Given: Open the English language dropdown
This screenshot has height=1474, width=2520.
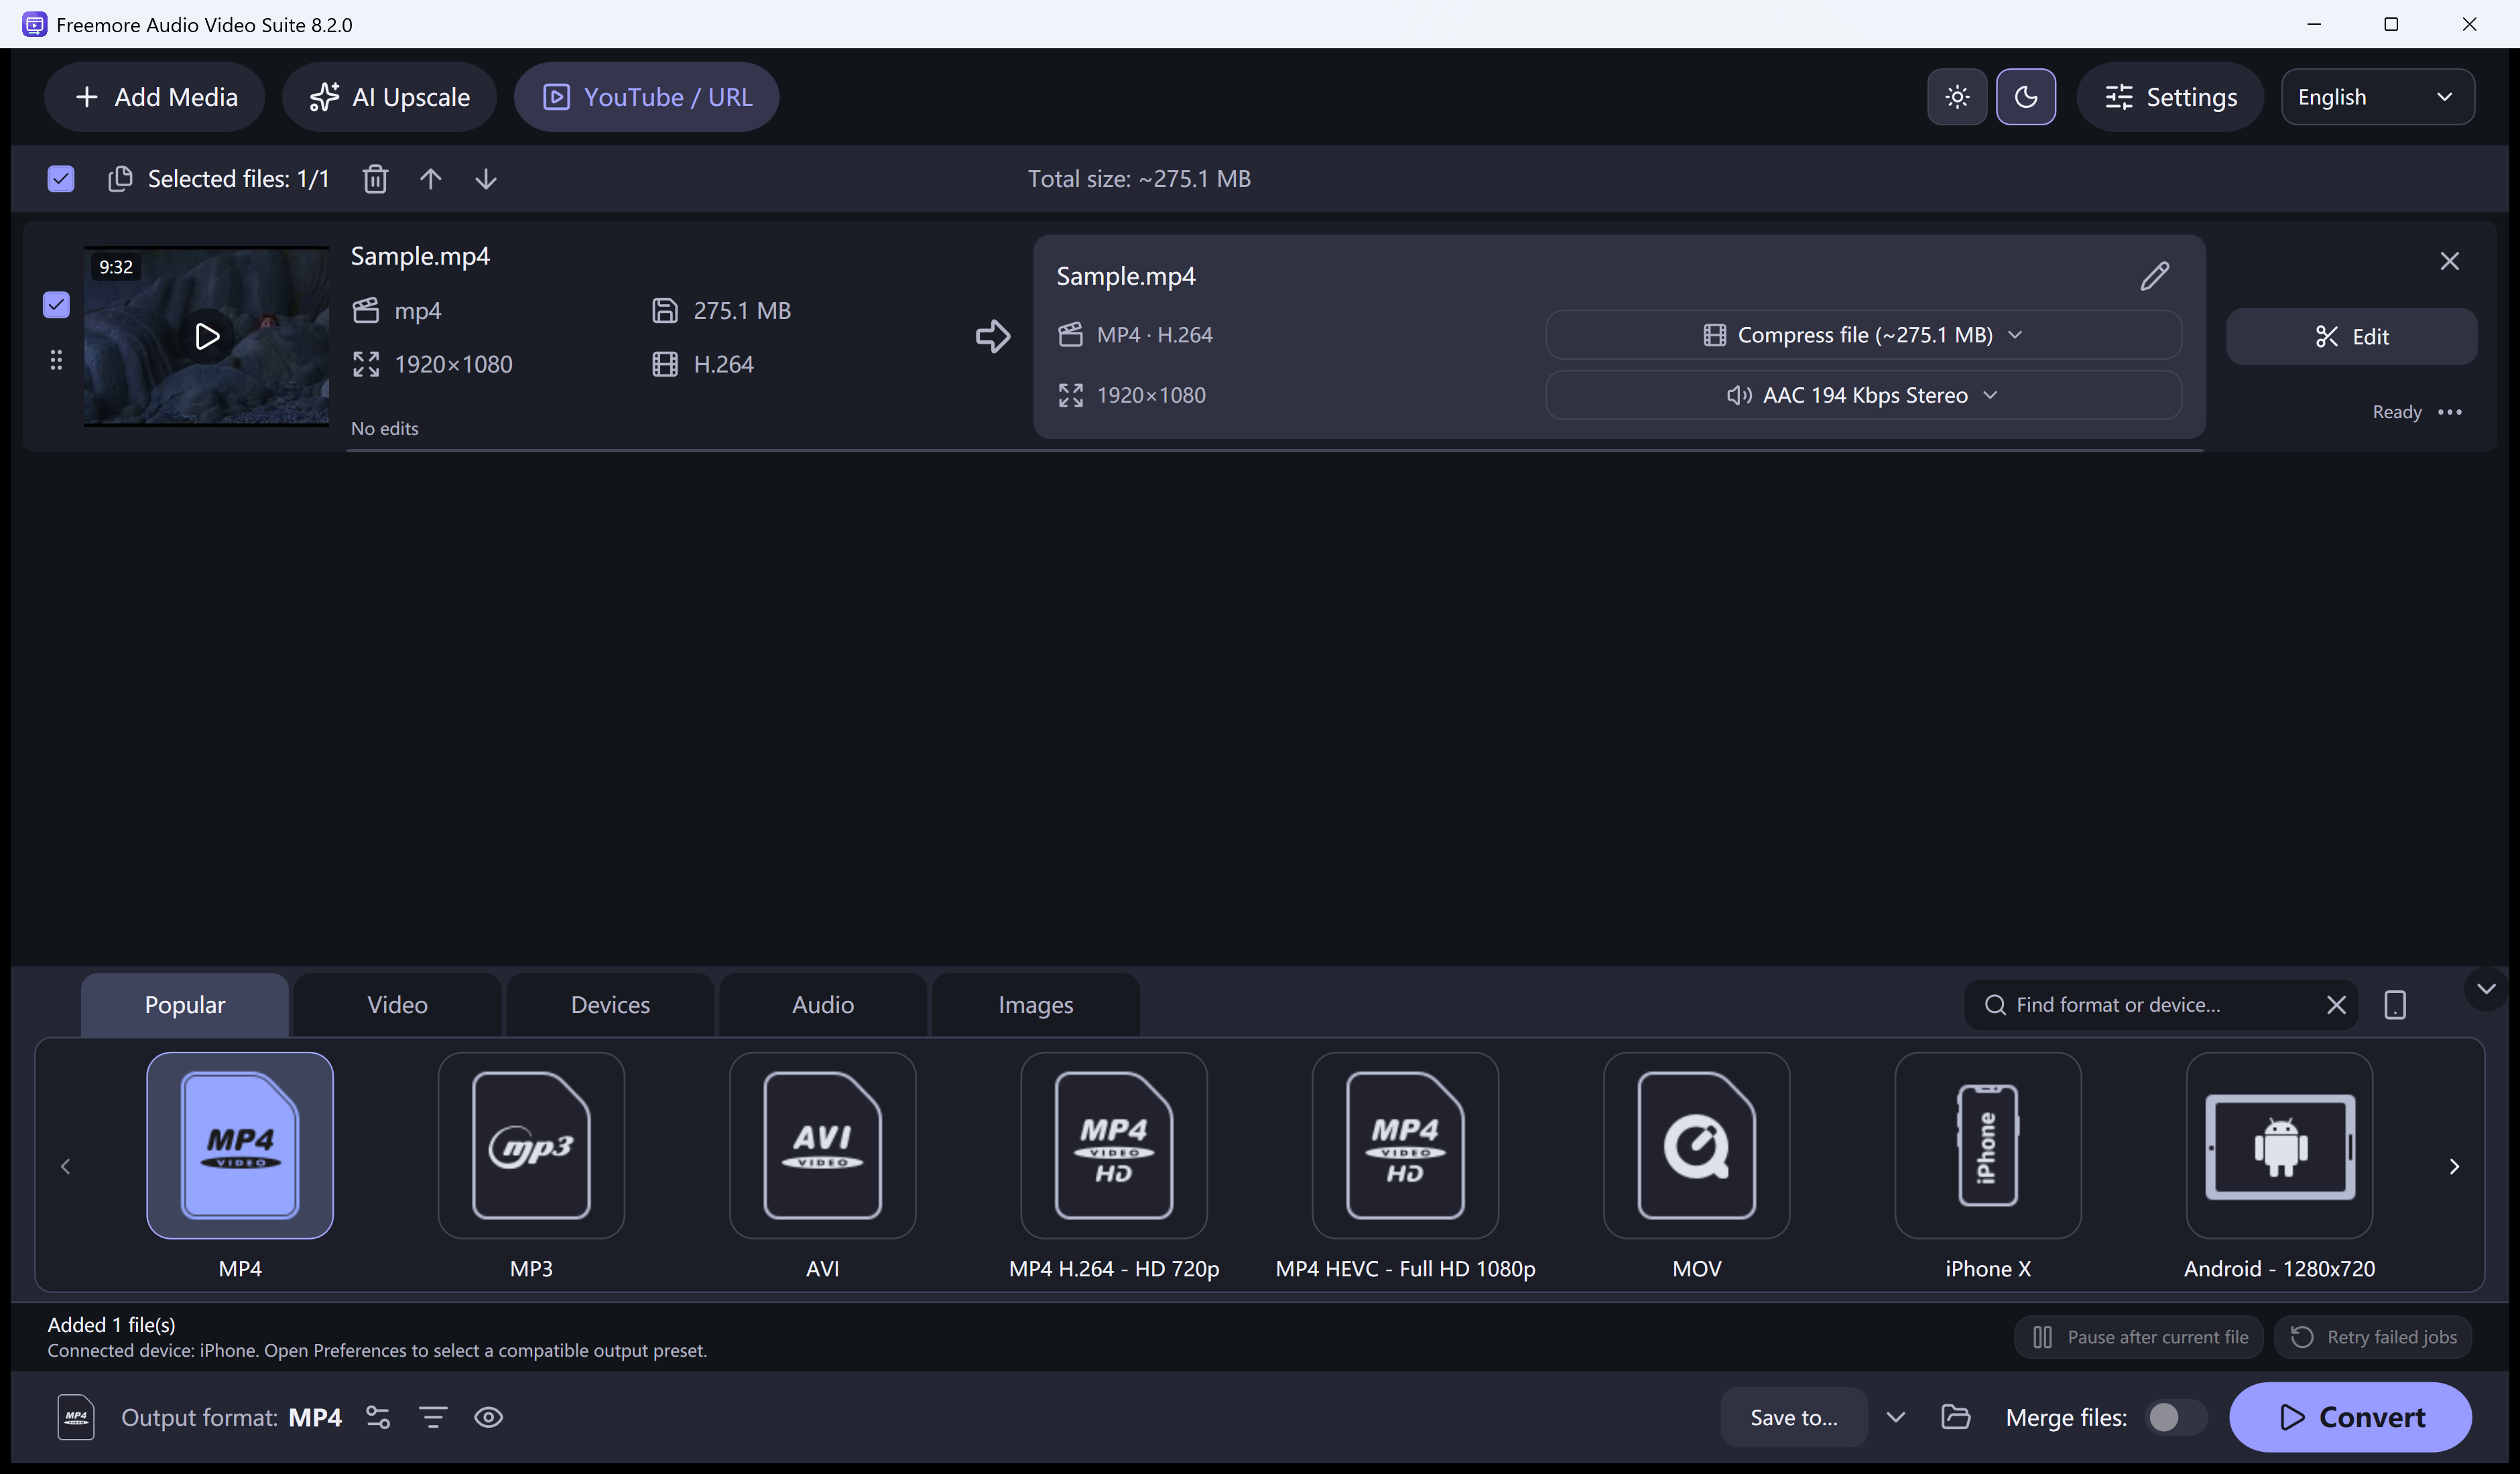Looking at the screenshot, I should (2378, 97).
